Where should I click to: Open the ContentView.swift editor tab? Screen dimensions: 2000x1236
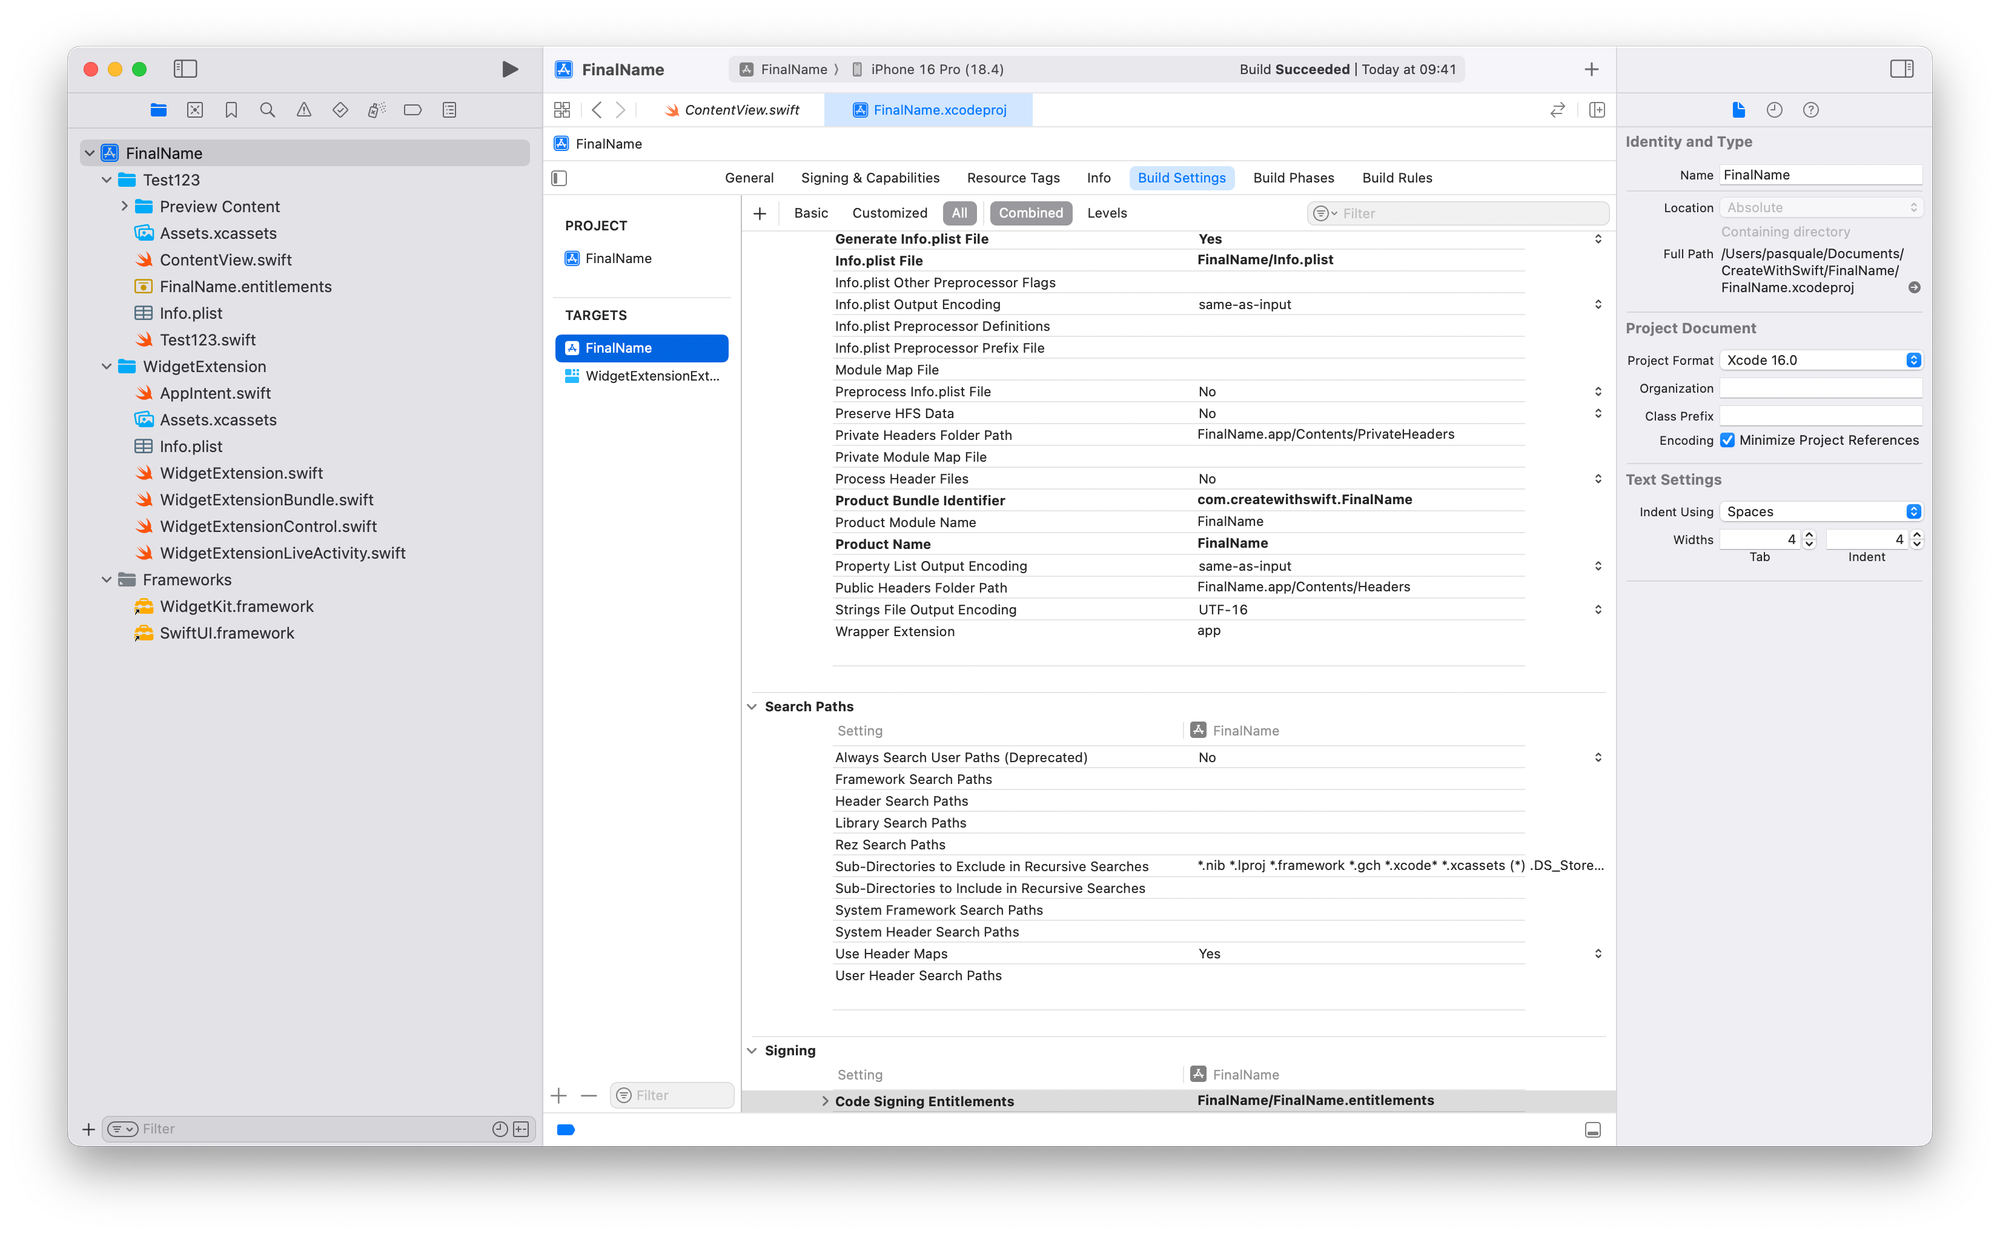[x=741, y=110]
